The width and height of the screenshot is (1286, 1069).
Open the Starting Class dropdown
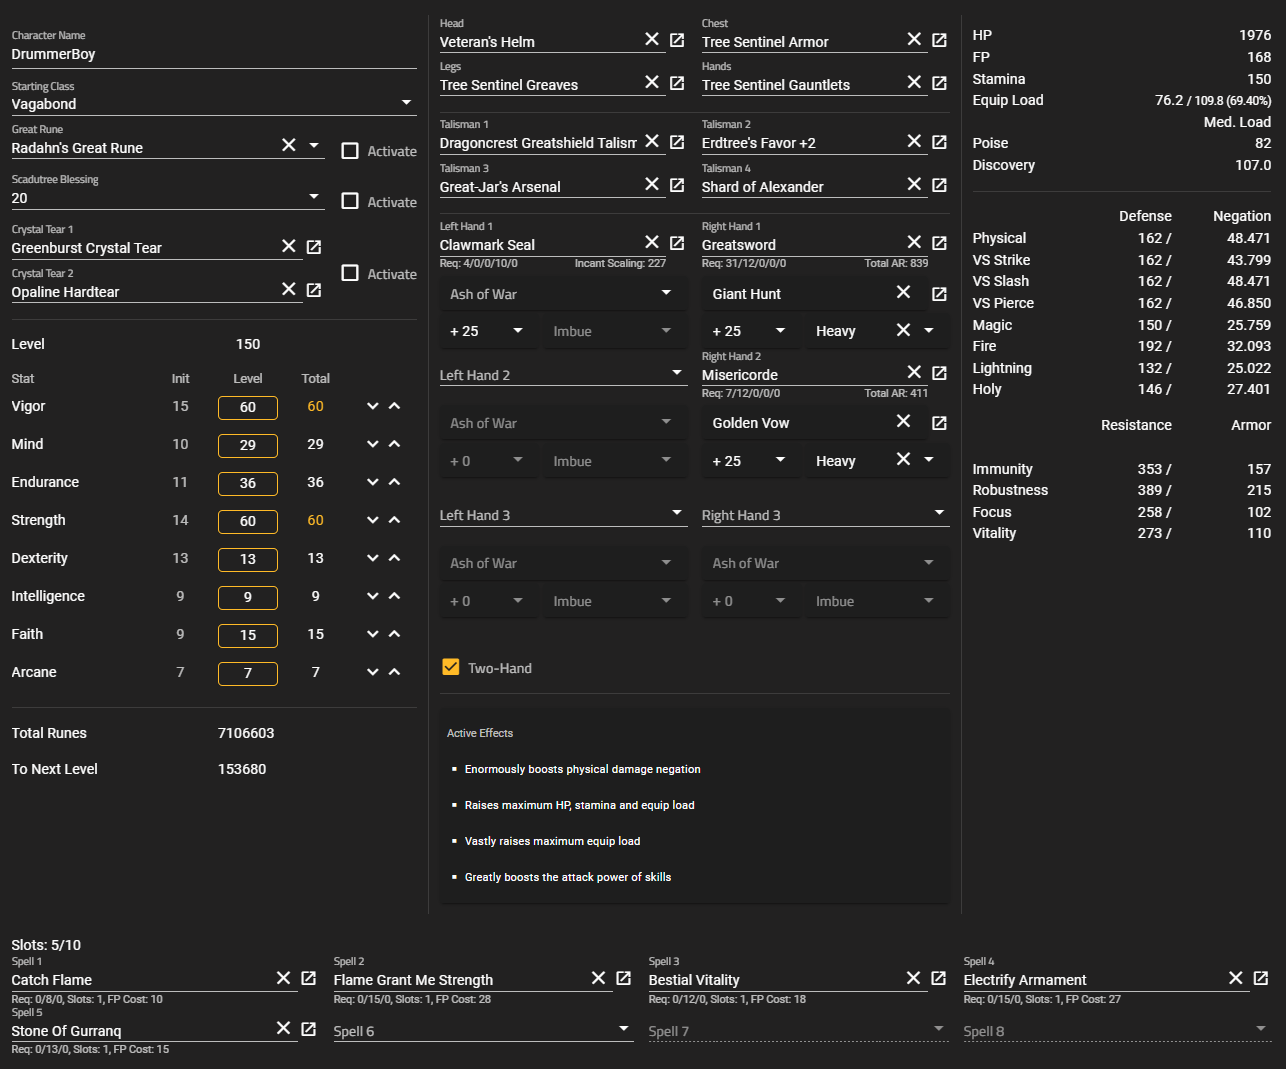[406, 103]
